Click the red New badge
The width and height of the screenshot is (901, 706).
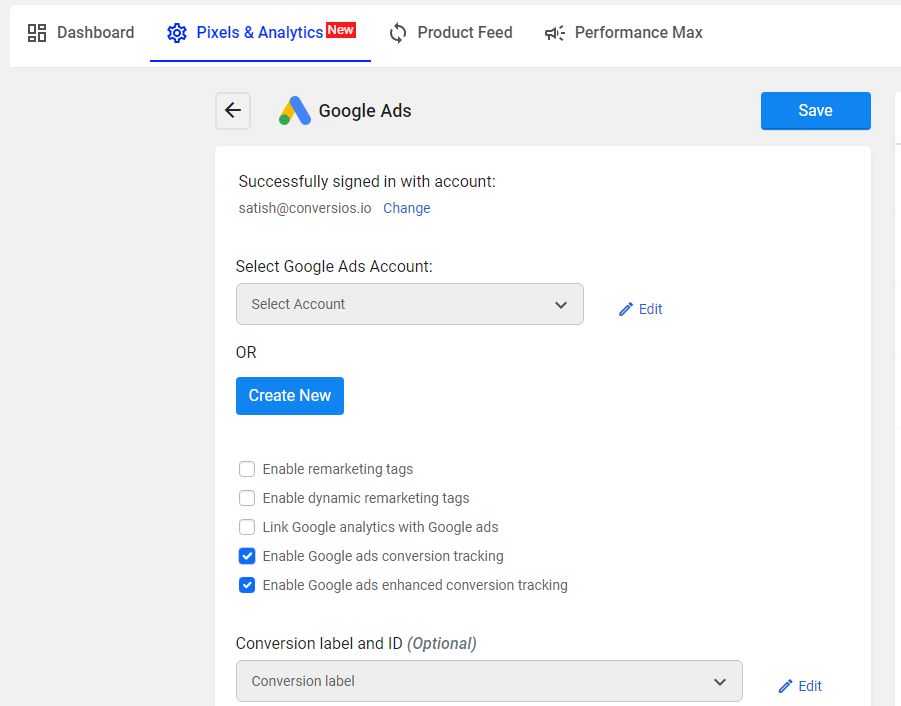point(341,30)
